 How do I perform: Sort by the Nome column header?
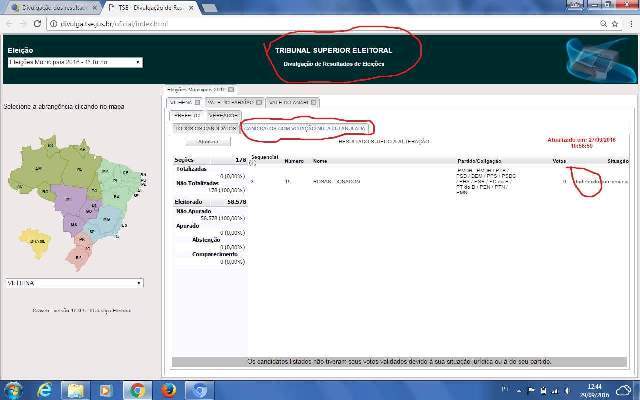point(320,161)
